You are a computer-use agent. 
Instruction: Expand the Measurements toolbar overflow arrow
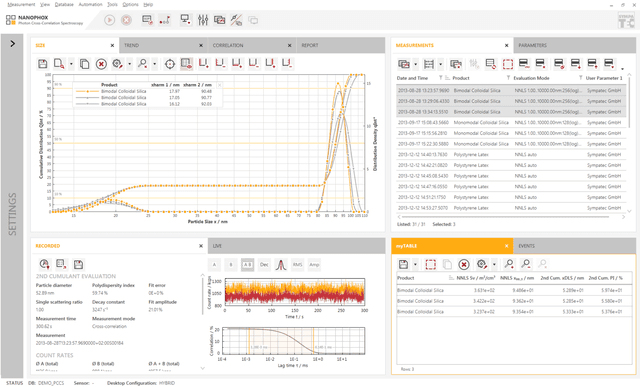622,69
